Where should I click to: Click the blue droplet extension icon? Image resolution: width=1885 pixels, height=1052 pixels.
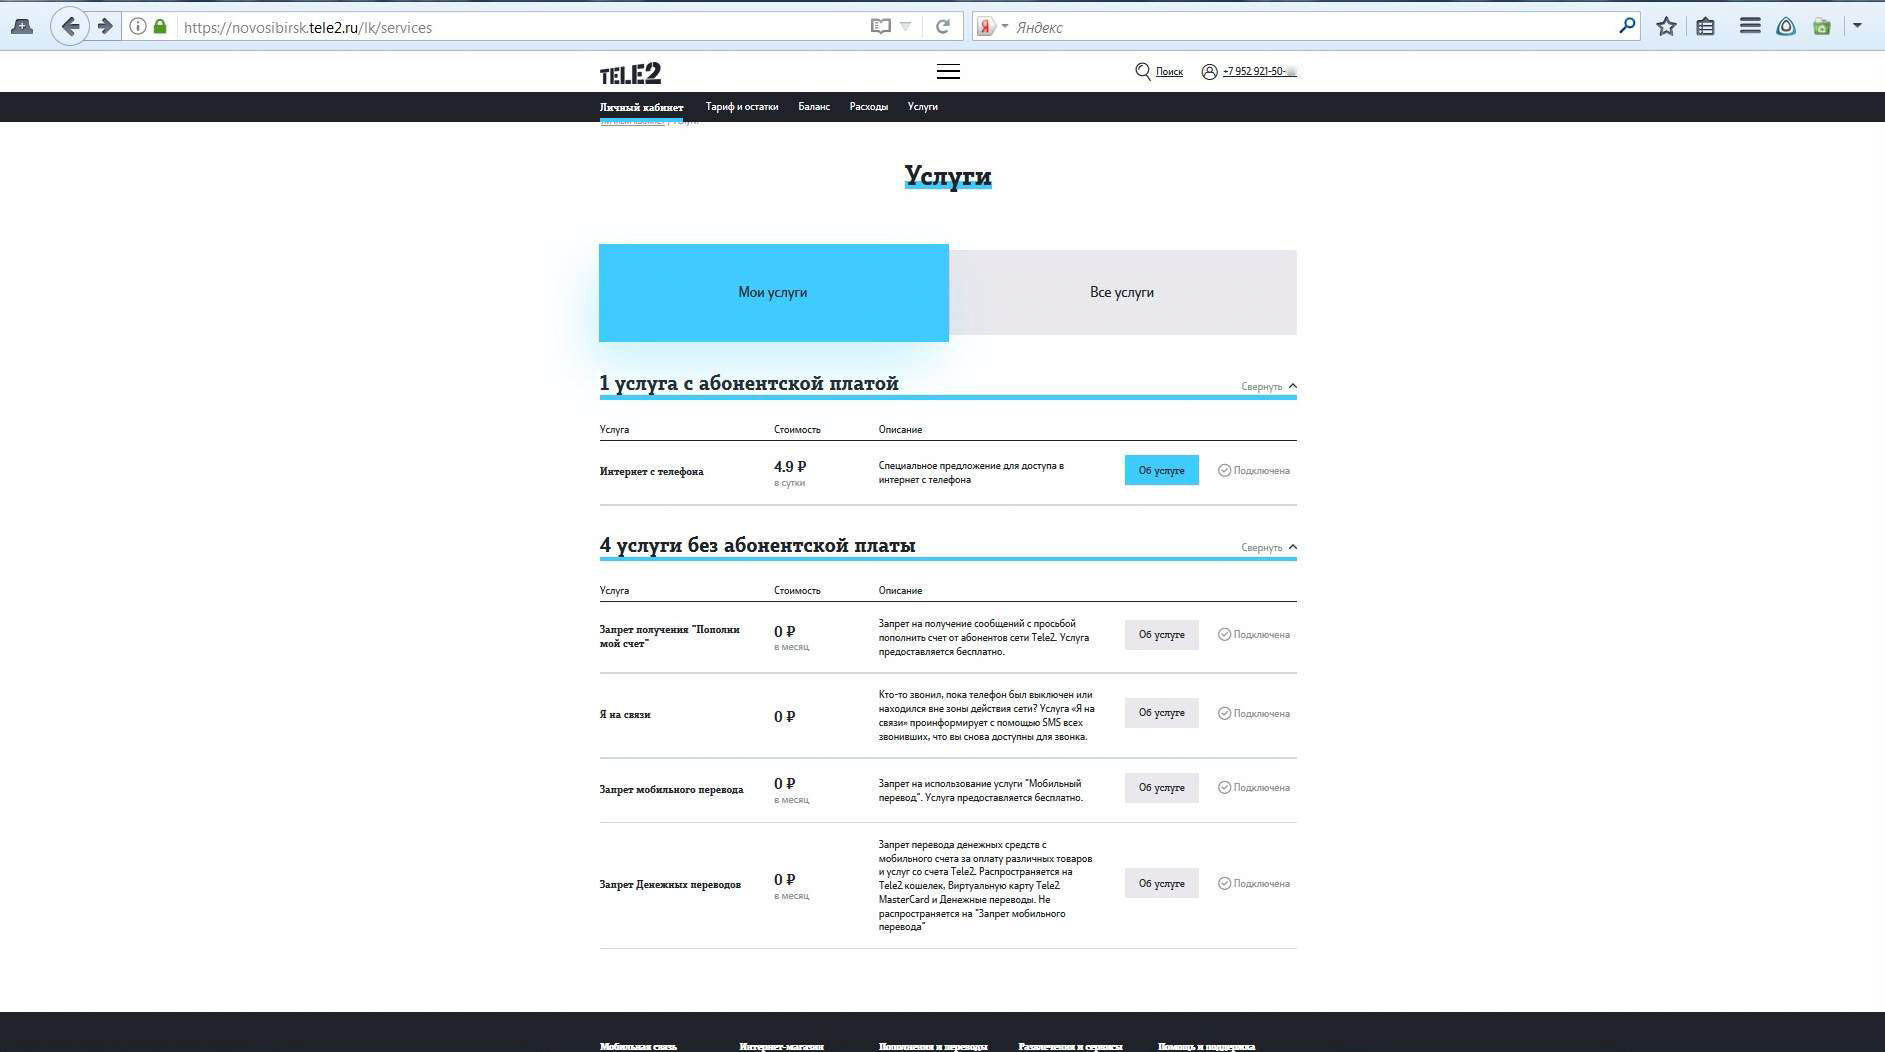tap(1786, 27)
